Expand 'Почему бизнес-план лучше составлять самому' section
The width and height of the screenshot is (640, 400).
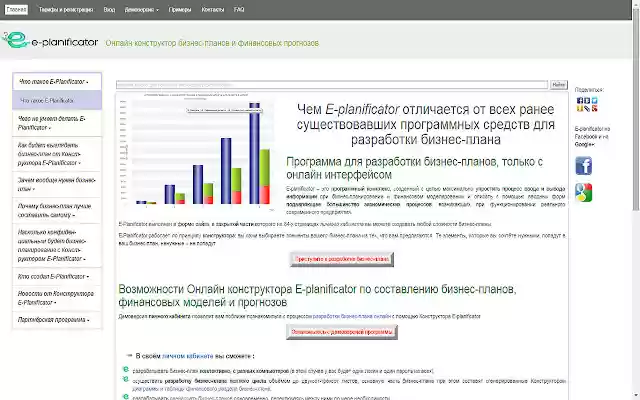pyautogui.click(x=57, y=211)
